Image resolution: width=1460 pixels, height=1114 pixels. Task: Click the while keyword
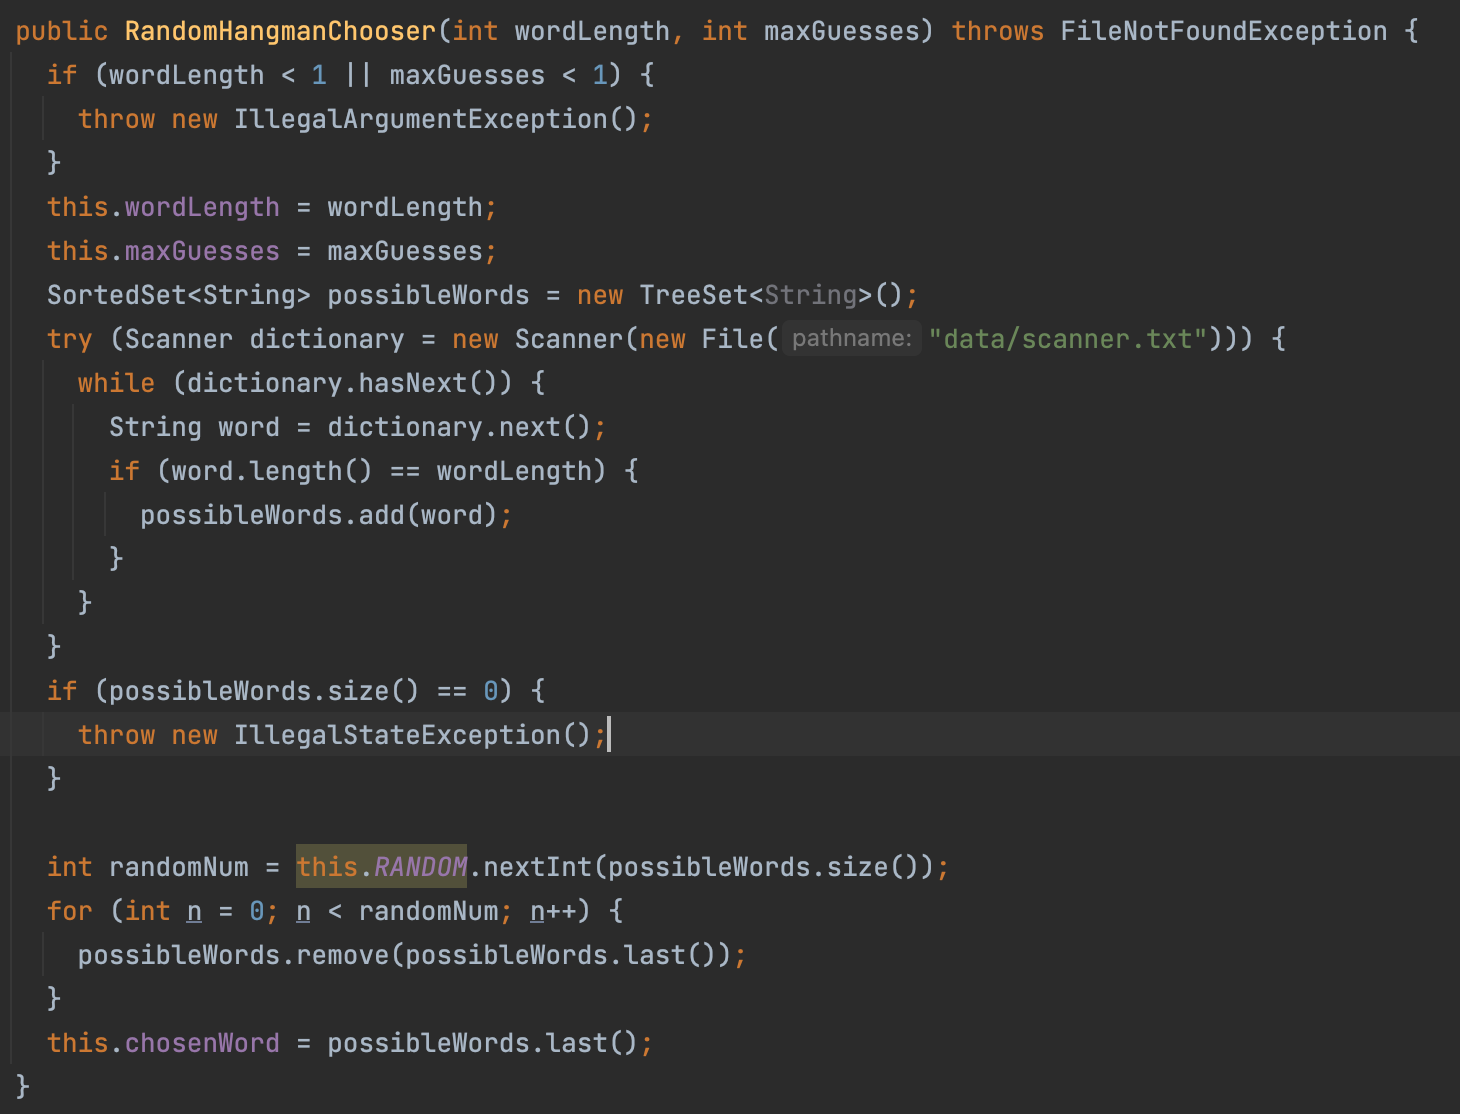pos(116,383)
